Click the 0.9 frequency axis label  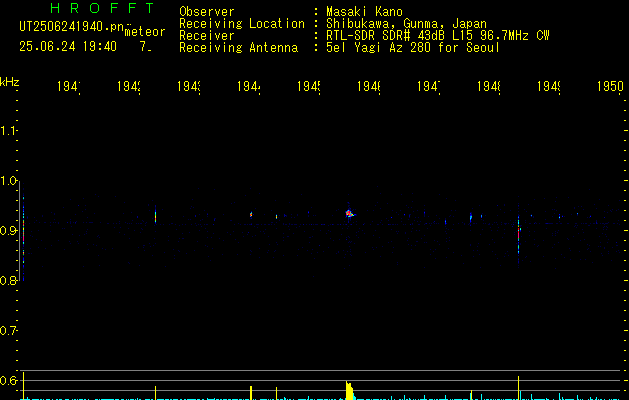click(8, 231)
